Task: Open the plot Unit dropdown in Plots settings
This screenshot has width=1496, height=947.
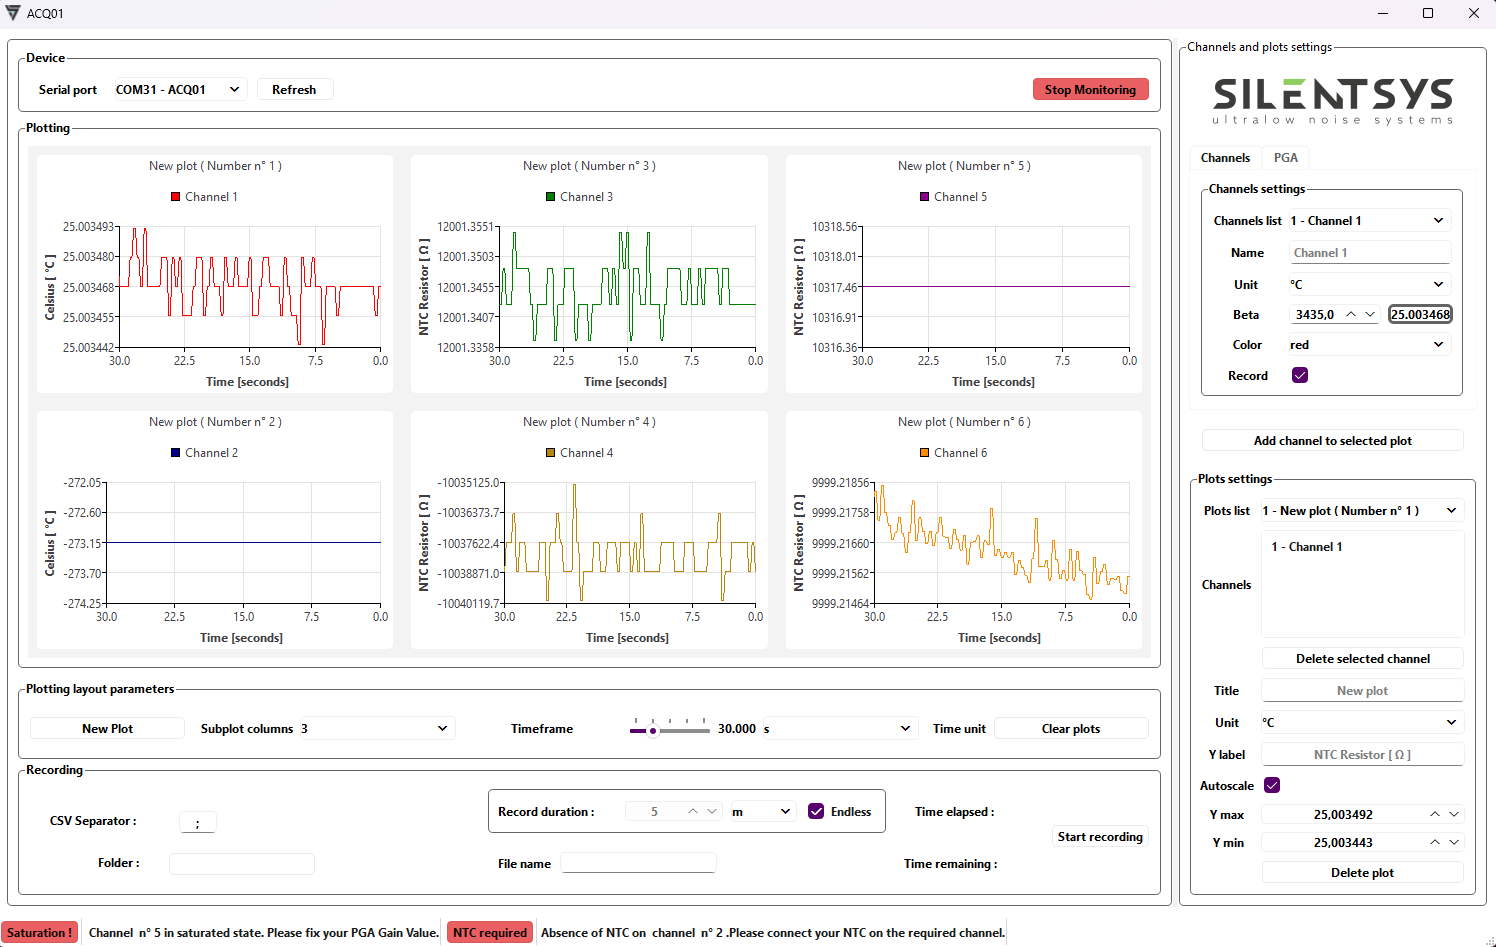Action: pos(1361,722)
